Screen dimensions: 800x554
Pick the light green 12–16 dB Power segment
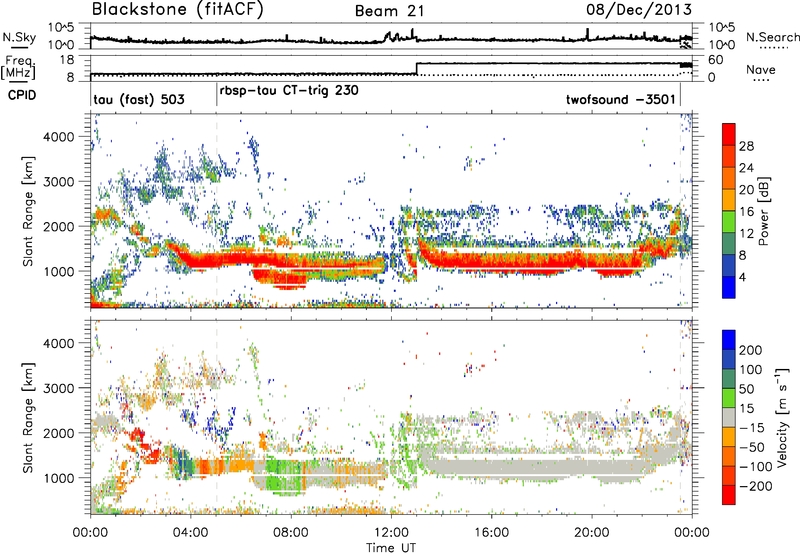pos(729,222)
